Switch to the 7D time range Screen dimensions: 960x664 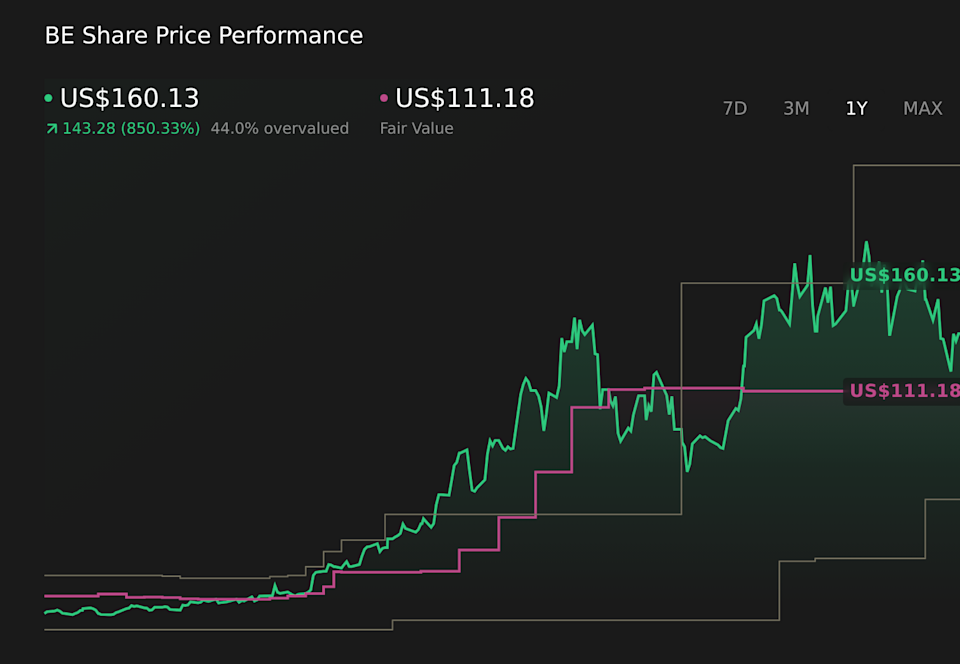pos(734,109)
